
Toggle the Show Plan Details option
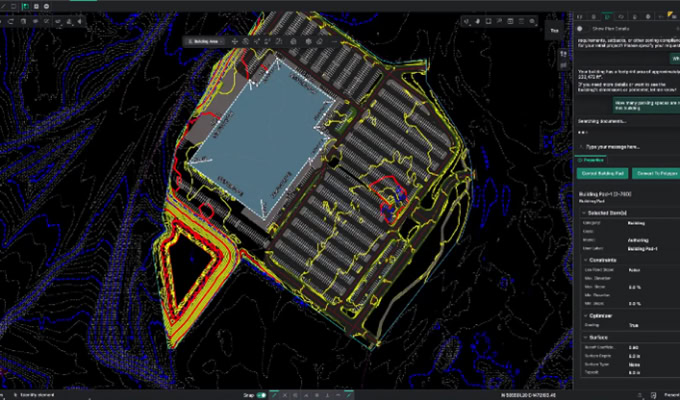coord(582,30)
